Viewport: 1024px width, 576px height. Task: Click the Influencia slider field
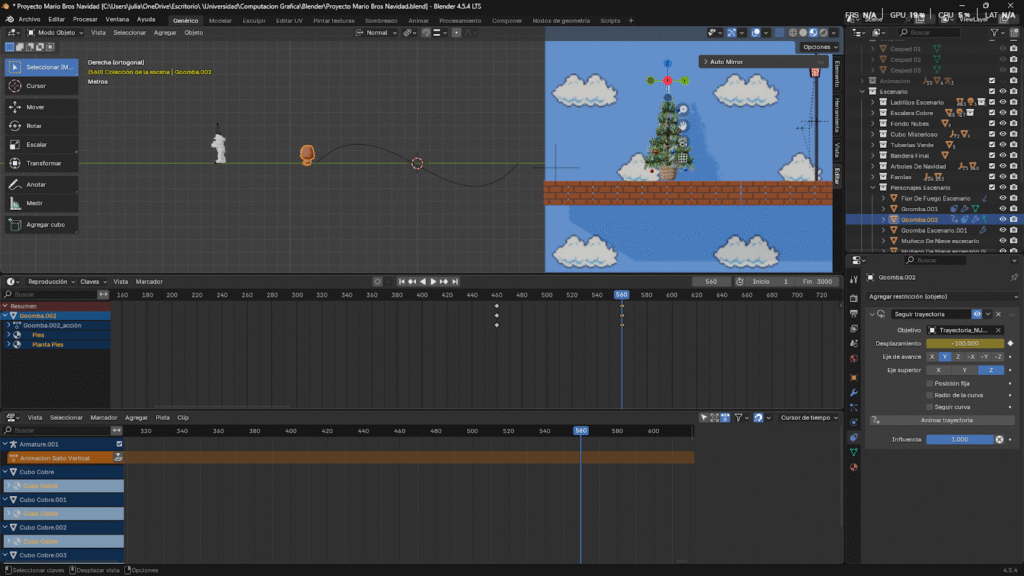click(958, 439)
